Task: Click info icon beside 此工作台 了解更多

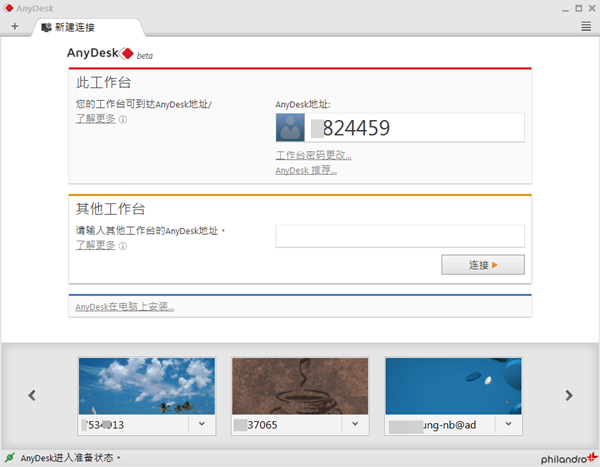Action: 123,119
